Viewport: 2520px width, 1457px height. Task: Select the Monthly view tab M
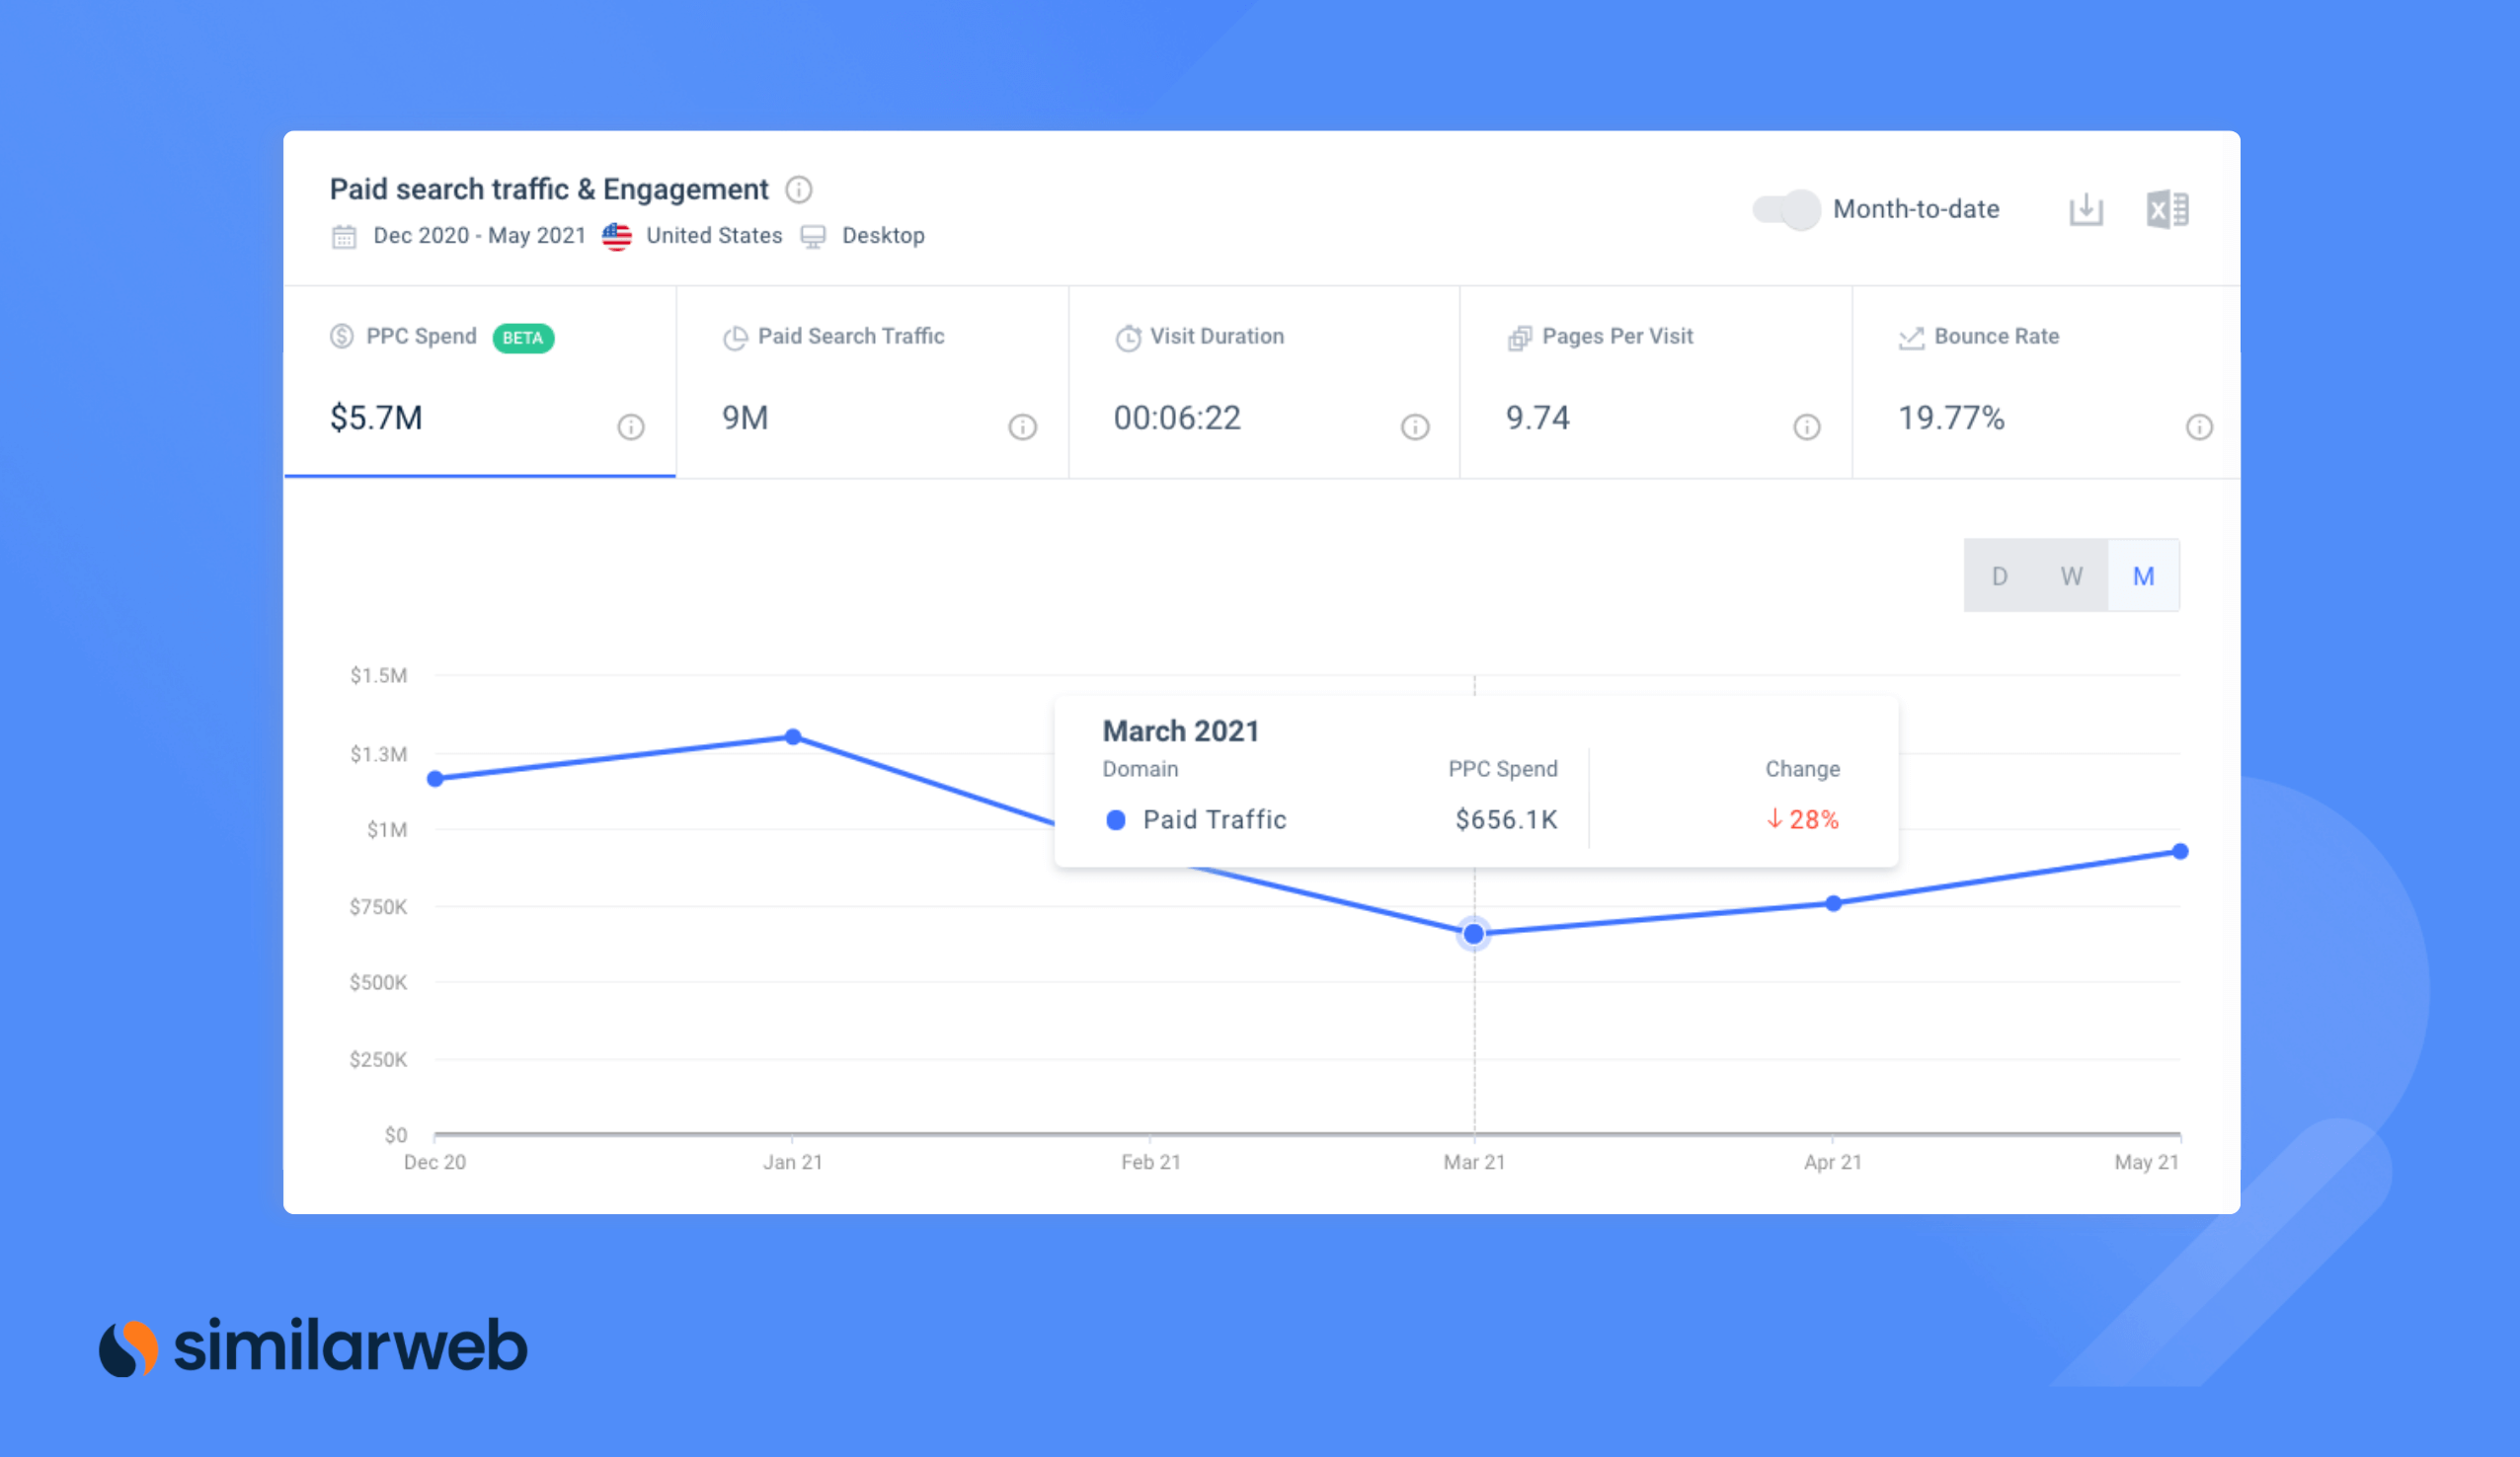[x=2147, y=575]
